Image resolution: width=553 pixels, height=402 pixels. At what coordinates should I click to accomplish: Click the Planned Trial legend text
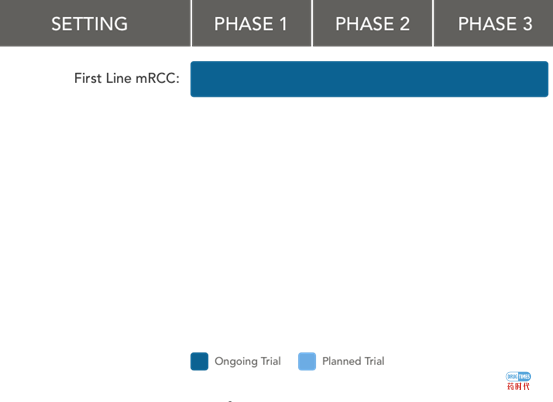point(353,361)
